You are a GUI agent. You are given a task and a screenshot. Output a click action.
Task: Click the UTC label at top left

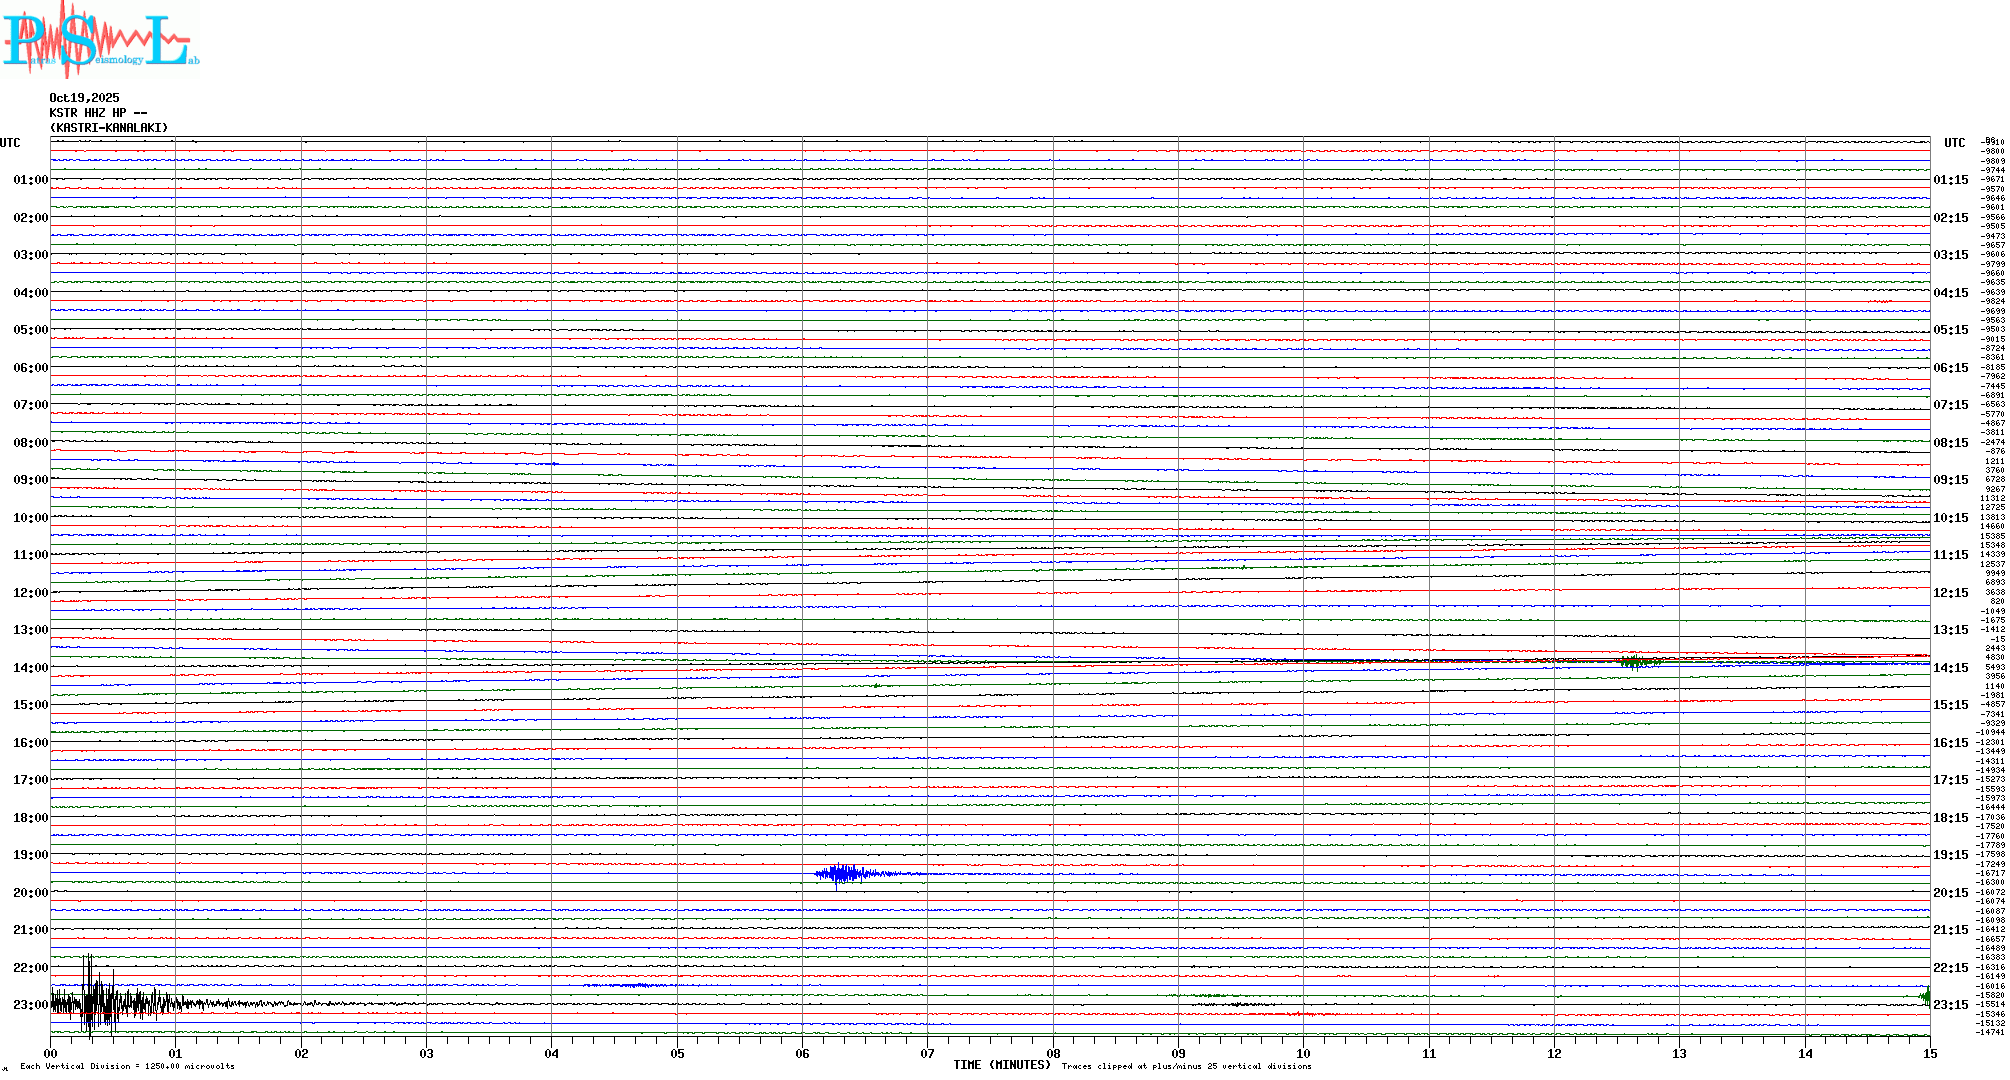tap(10, 143)
